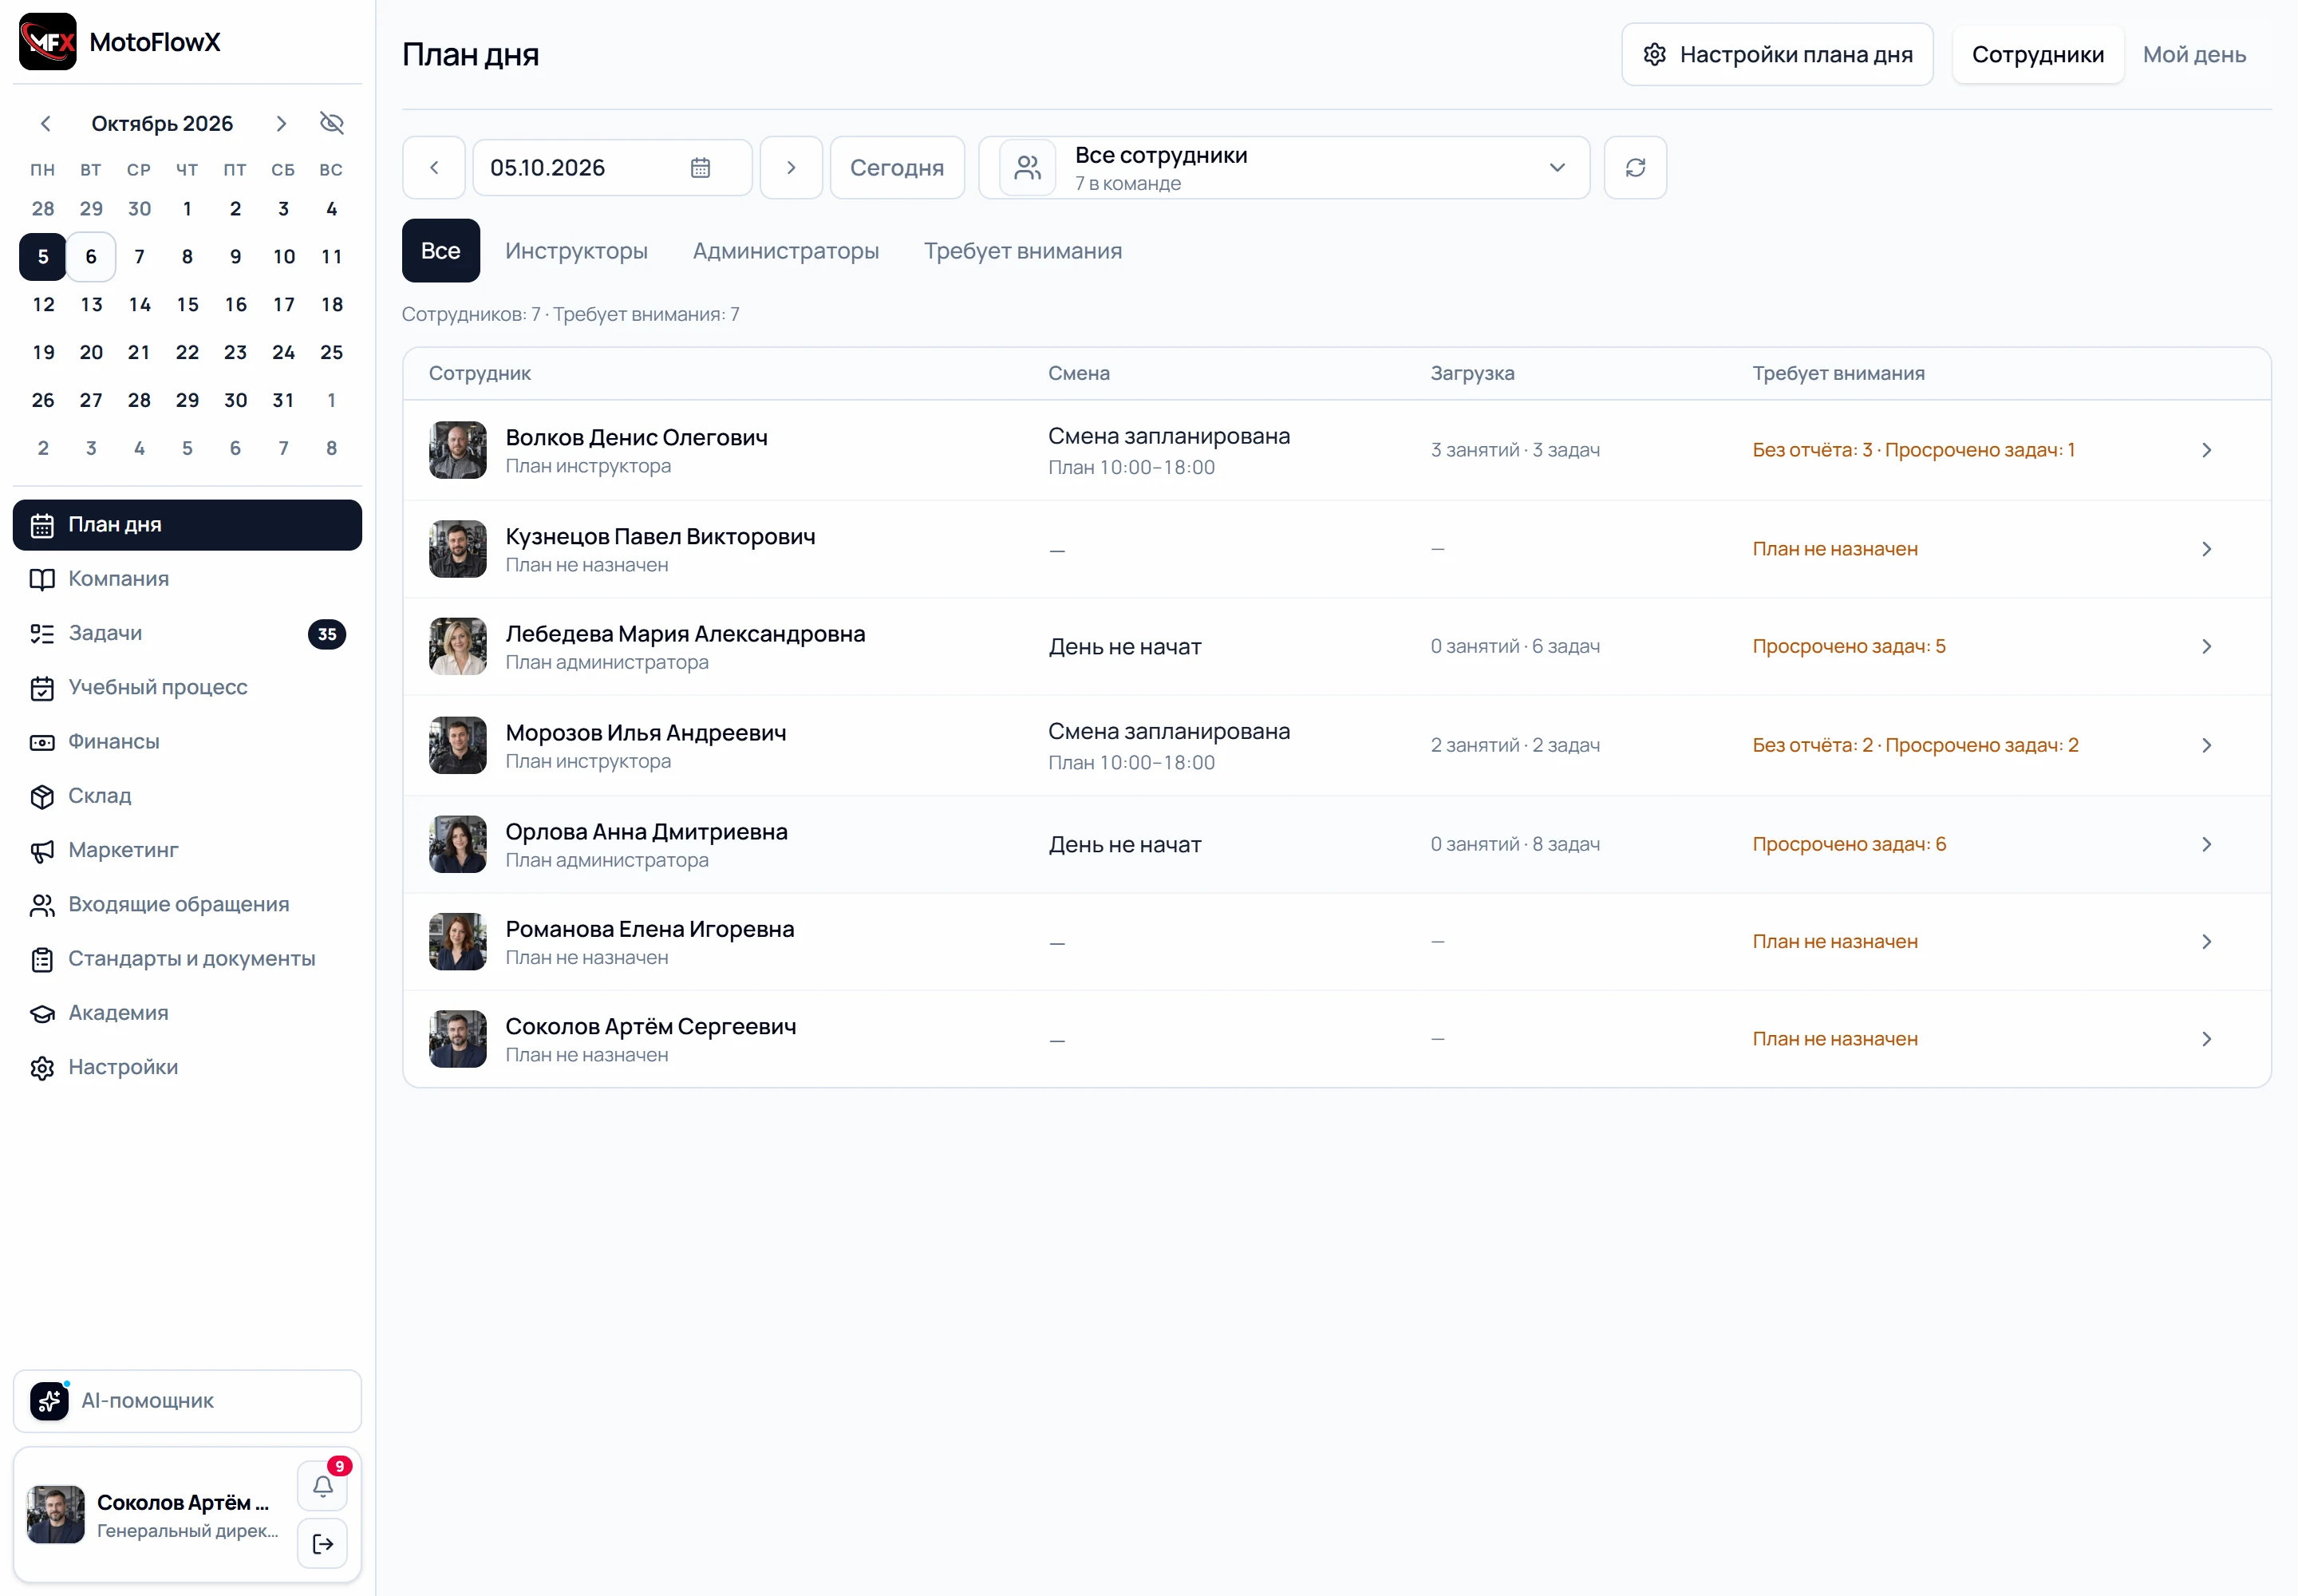Switch the view to Мой день

click(x=2194, y=54)
